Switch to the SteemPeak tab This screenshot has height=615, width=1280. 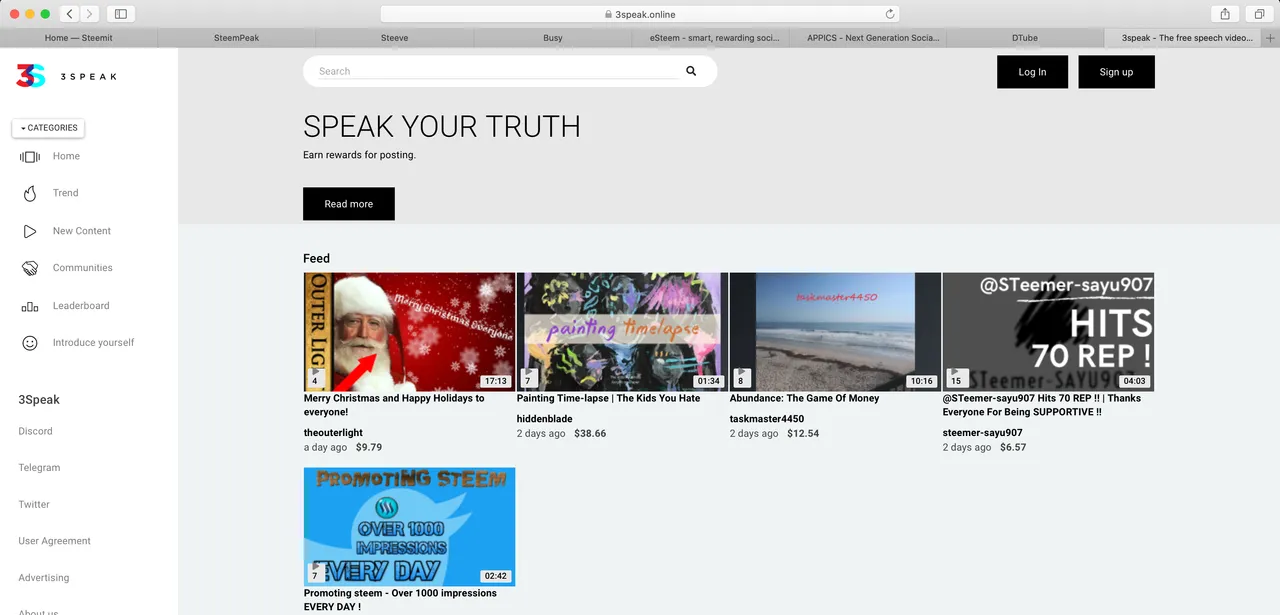pyautogui.click(x=236, y=38)
